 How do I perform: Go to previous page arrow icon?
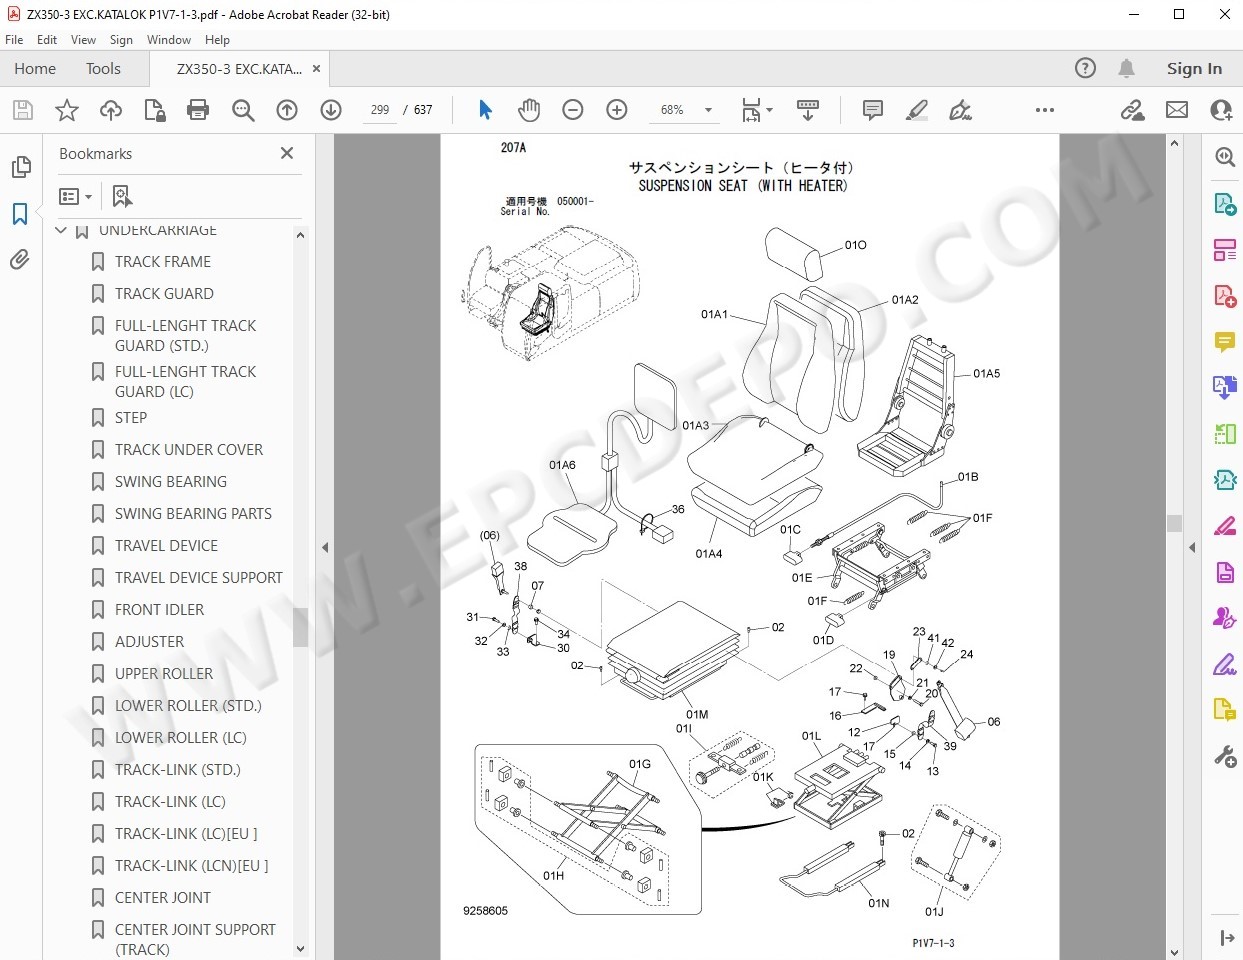click(x=287, y=110)
